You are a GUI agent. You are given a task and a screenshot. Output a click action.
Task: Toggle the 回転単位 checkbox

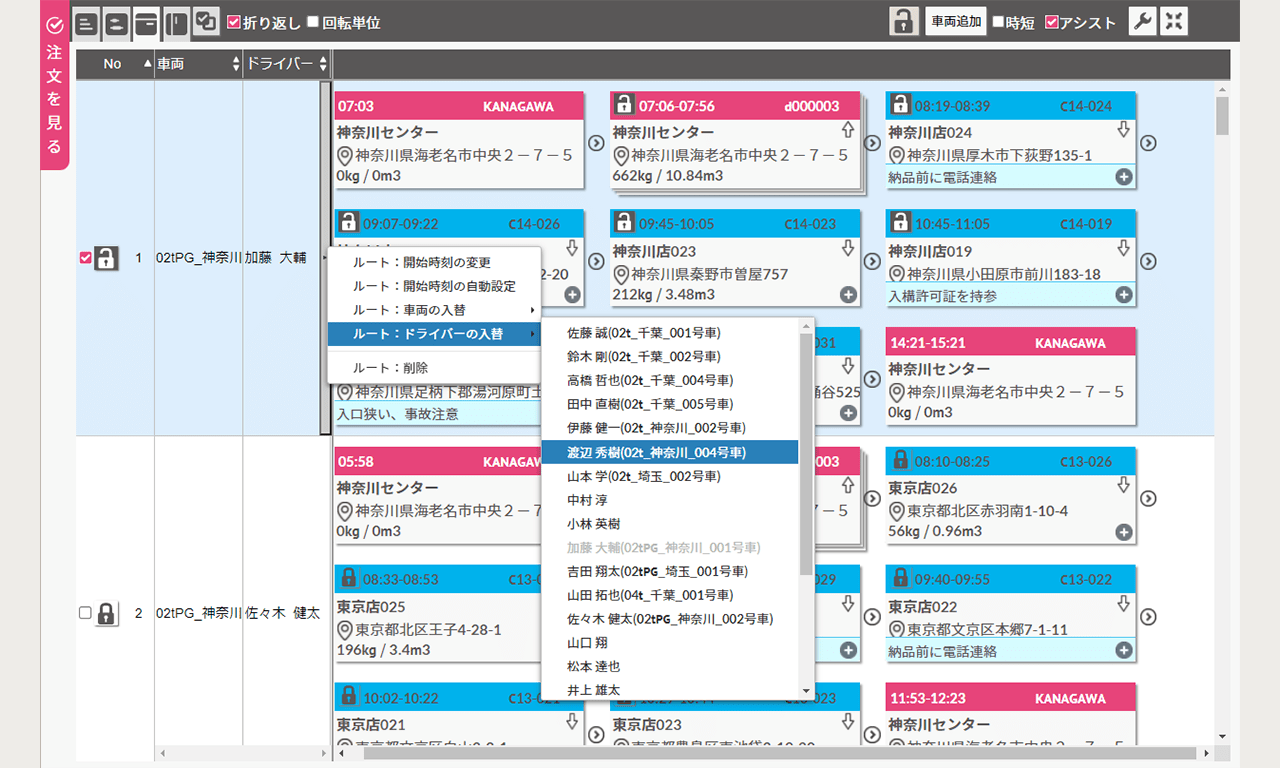(x=313, y=22)
